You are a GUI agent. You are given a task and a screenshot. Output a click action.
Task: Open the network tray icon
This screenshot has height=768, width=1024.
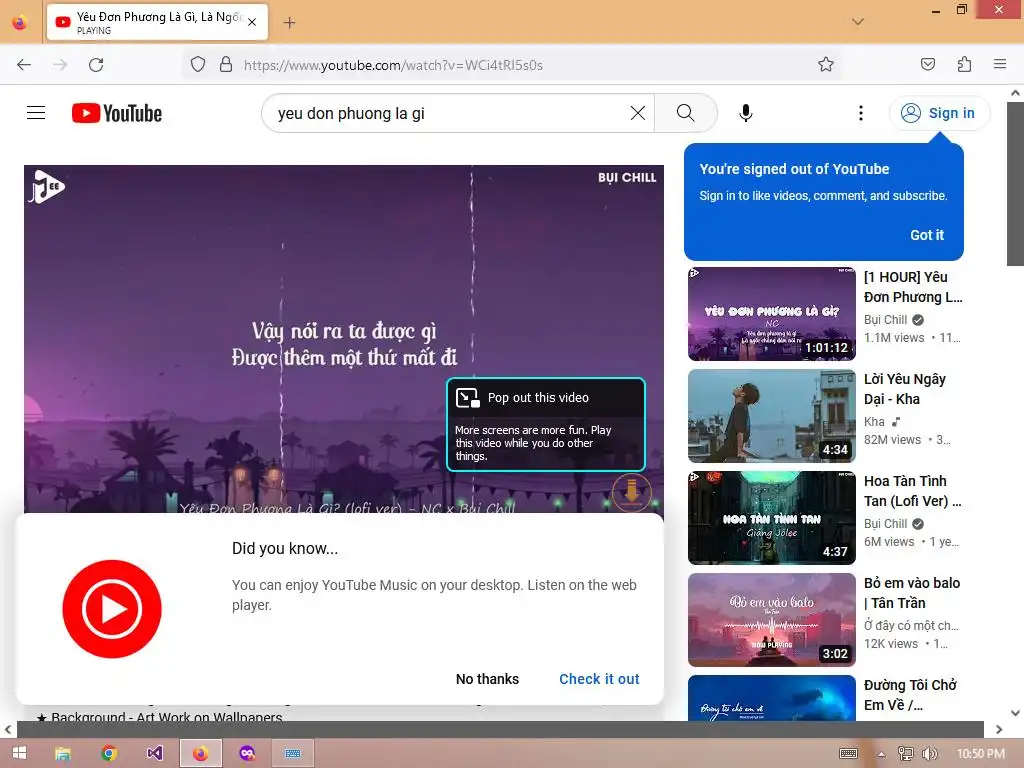pyautogui.click(x=905, y=754)
